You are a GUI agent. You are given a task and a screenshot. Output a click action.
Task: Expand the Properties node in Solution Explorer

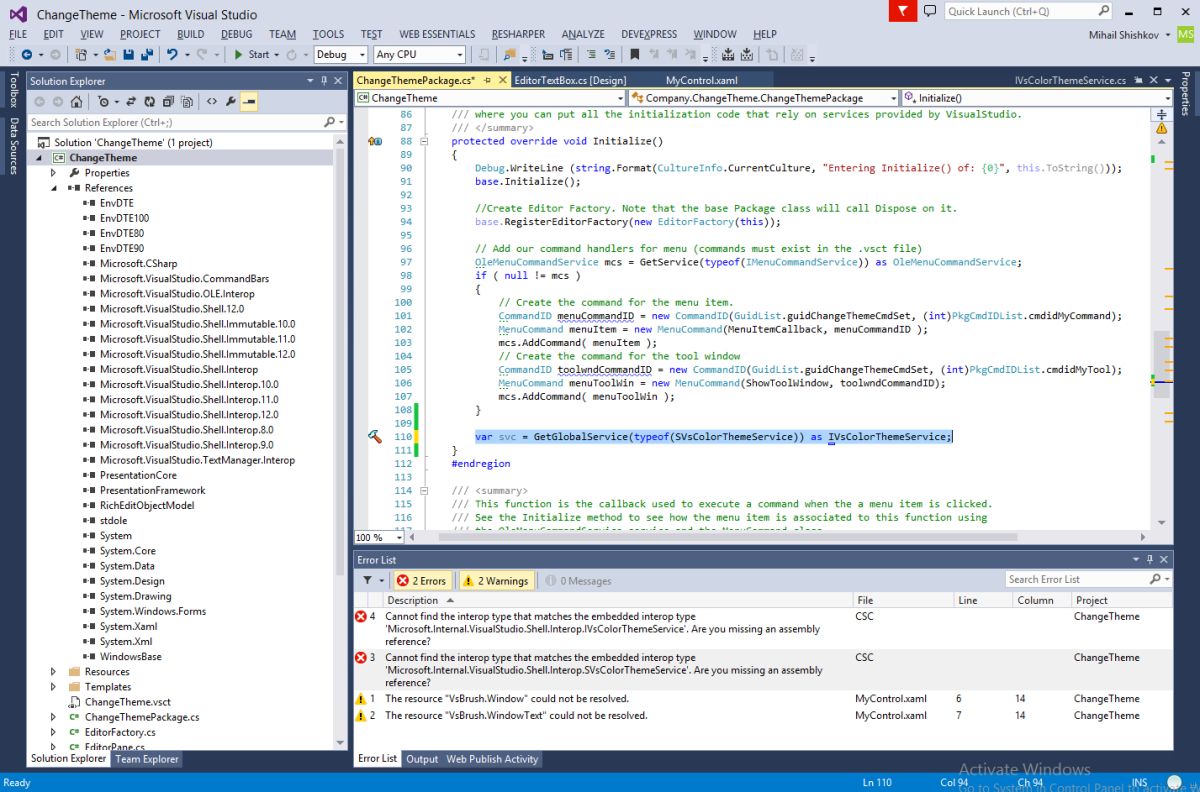pos(54,173)
